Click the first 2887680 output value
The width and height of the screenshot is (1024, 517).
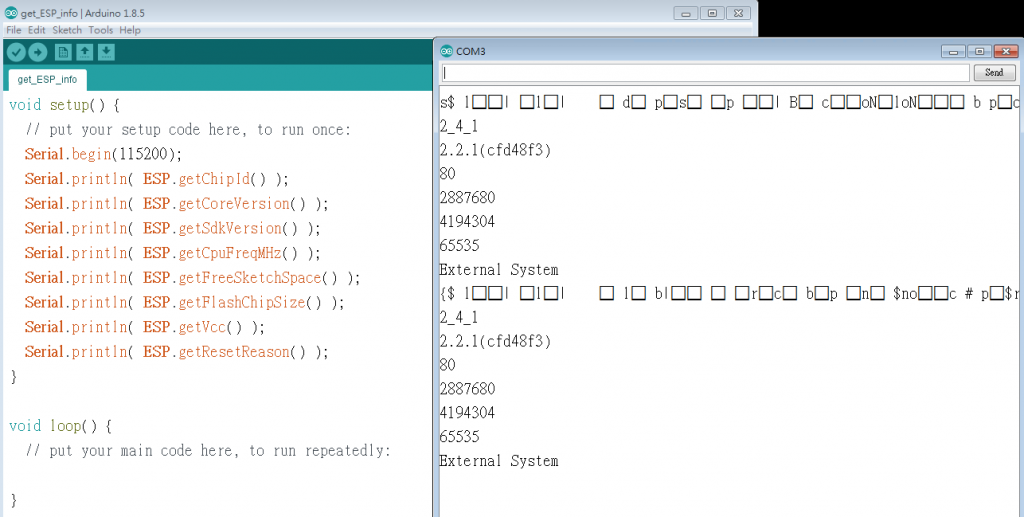click(x=468, y=198)
